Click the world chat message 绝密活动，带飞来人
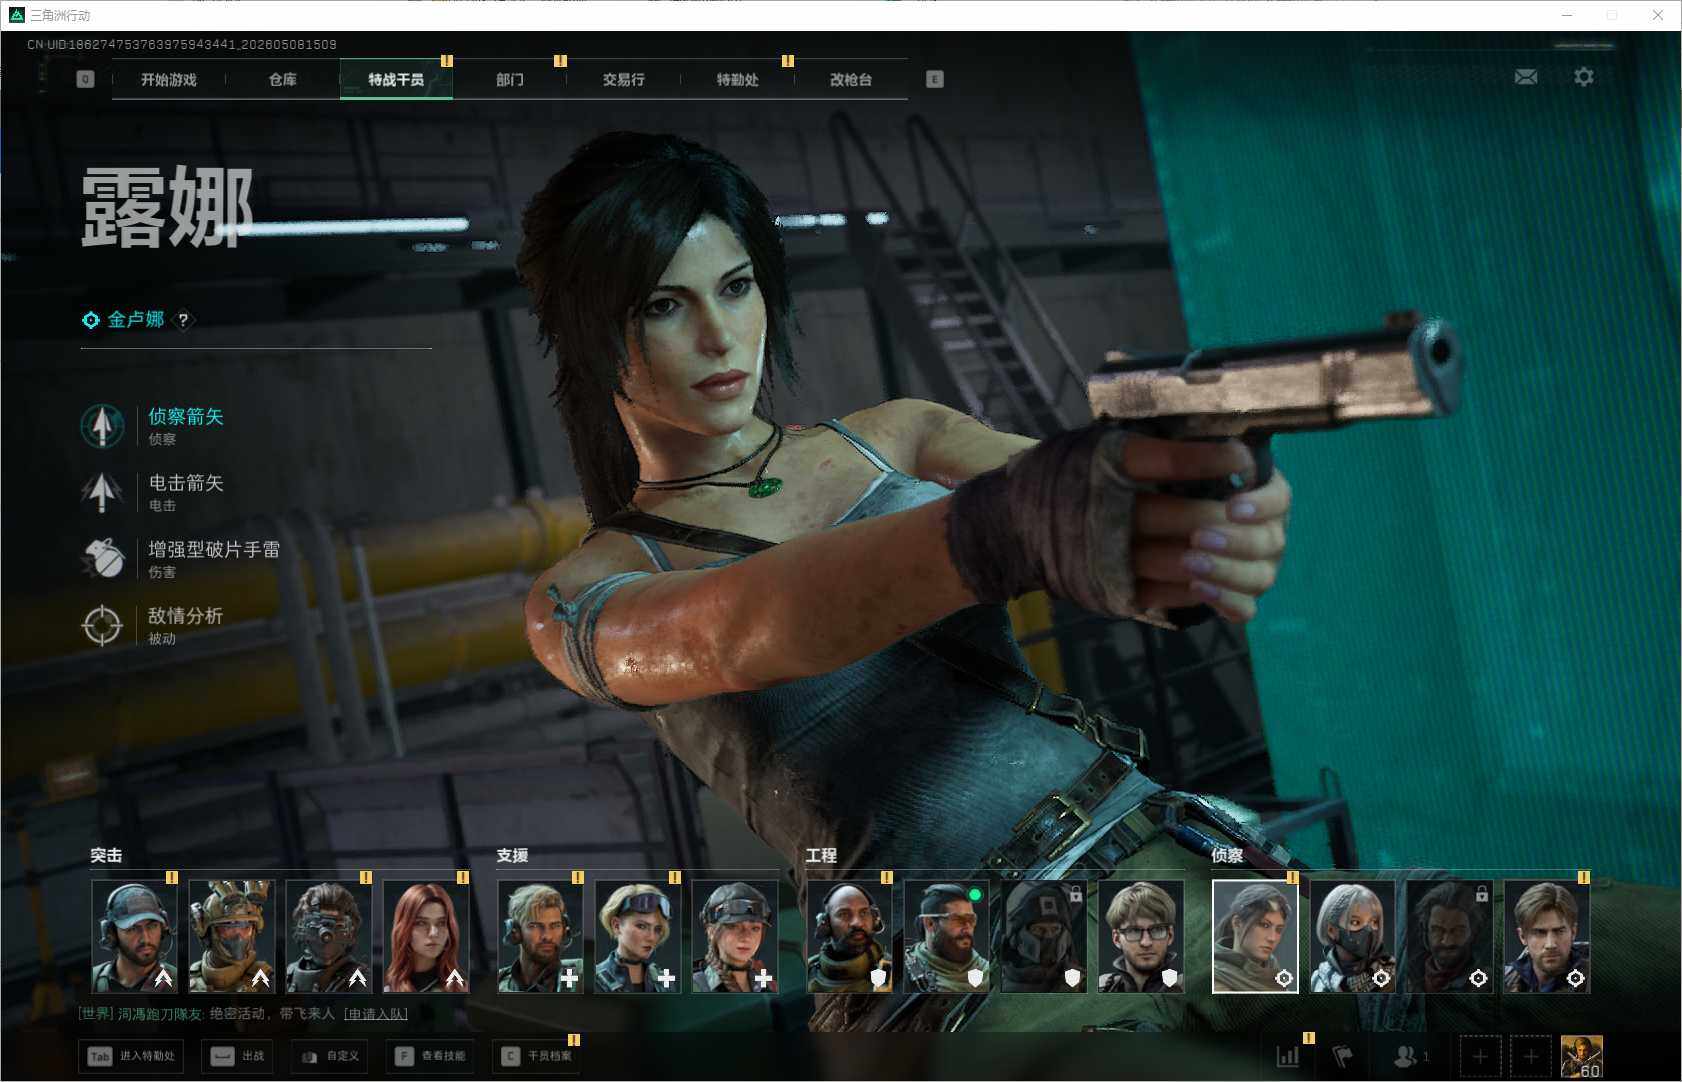The image size is (1682, 1082). pyautogui.click(x=272, y=1014)
